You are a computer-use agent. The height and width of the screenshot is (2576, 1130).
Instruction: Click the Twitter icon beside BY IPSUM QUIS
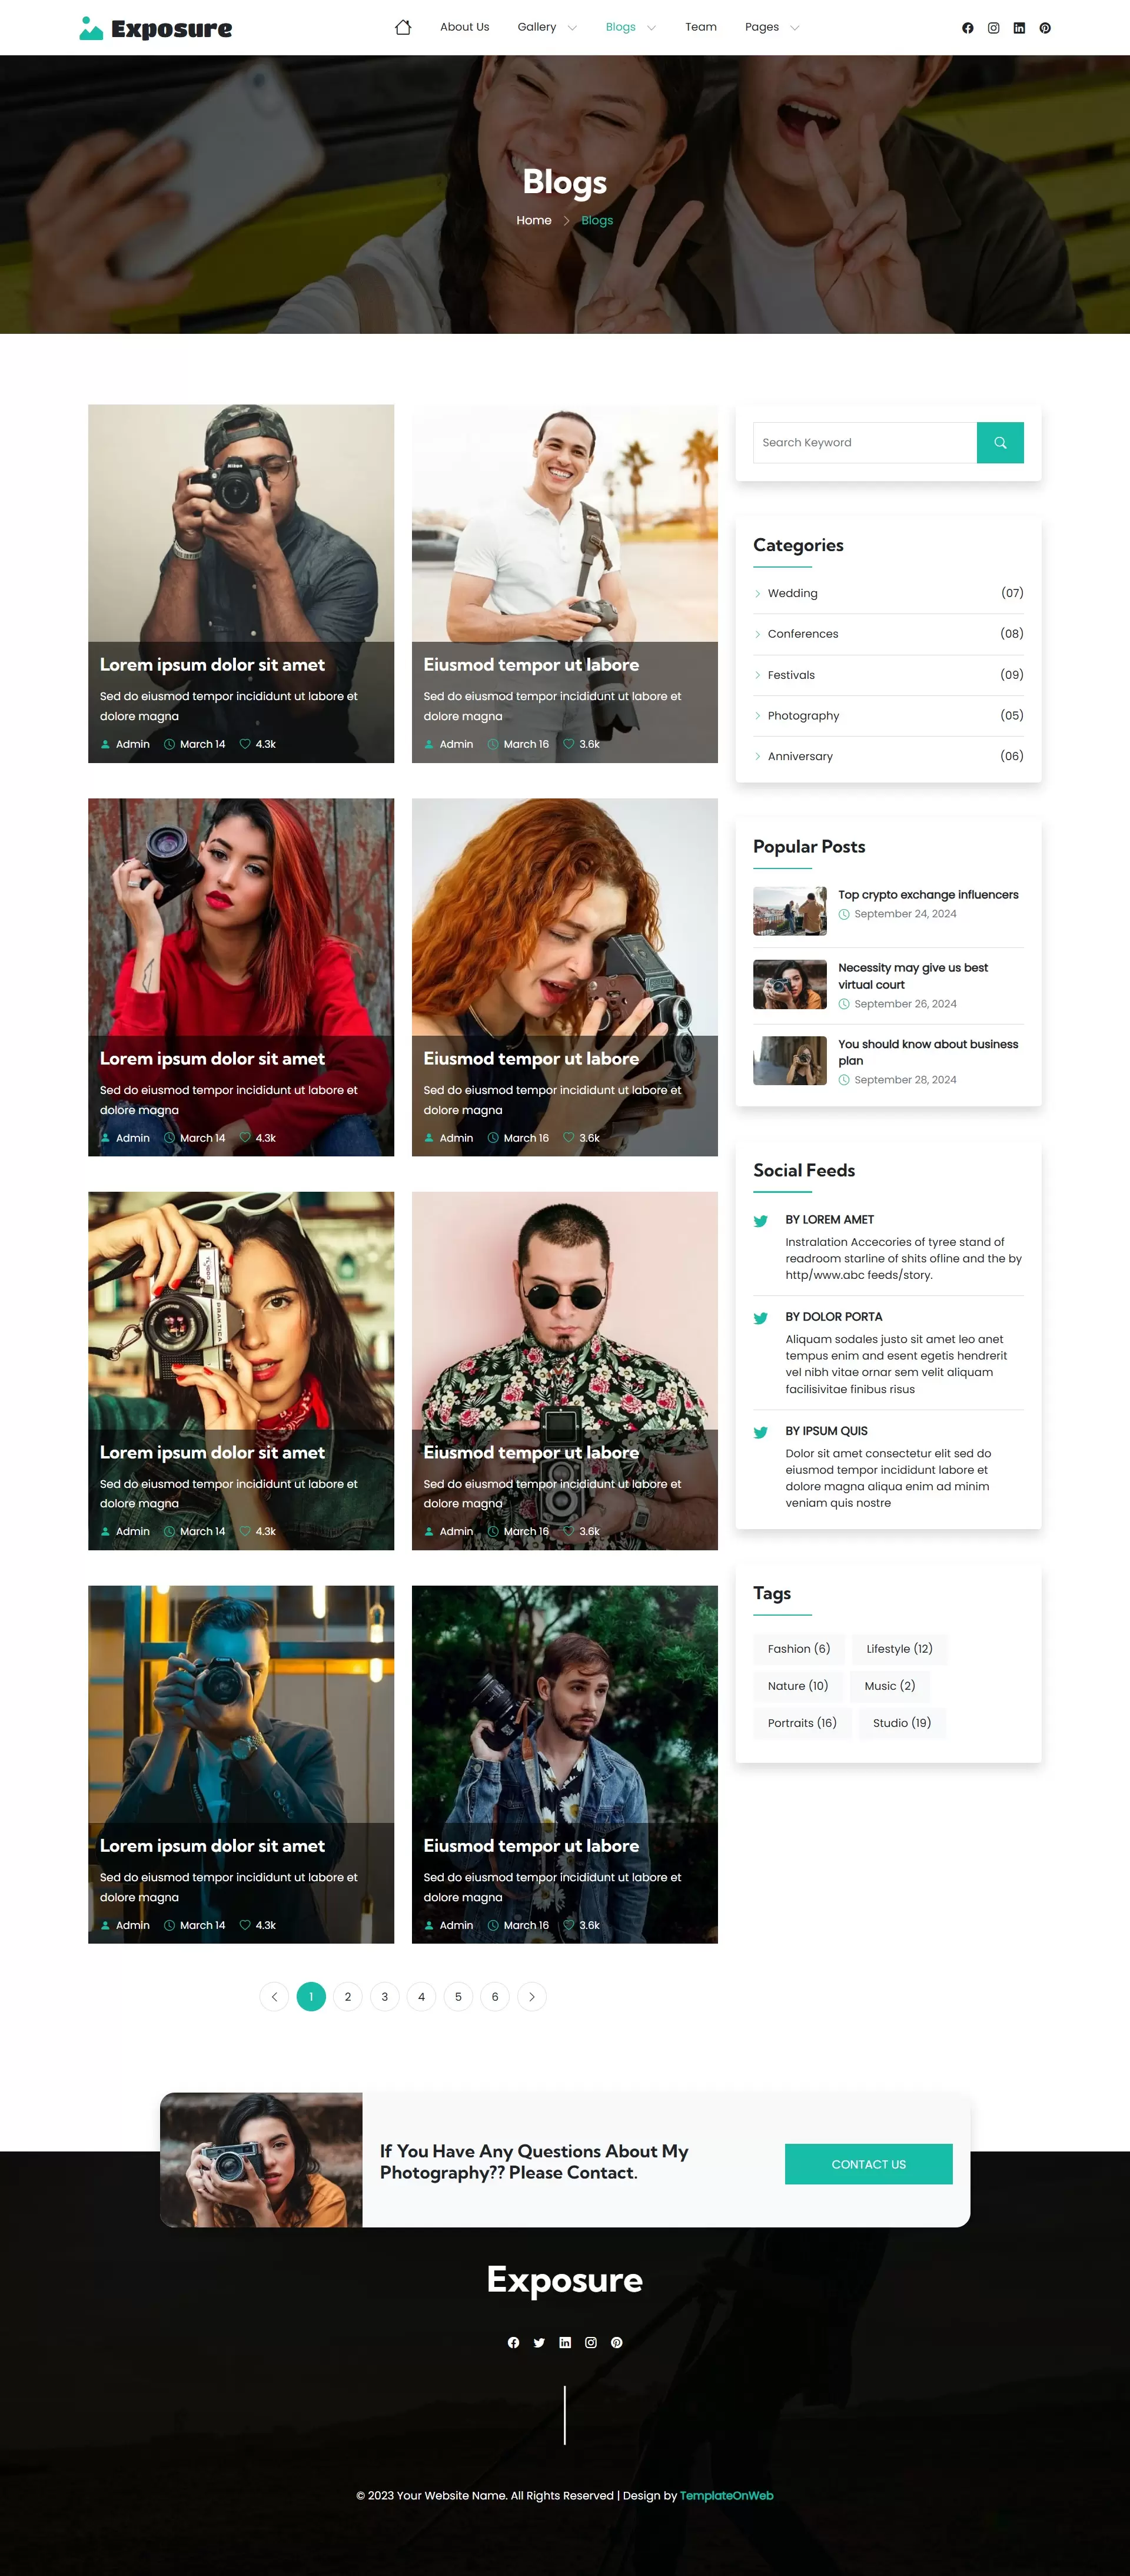point(760,1432)
